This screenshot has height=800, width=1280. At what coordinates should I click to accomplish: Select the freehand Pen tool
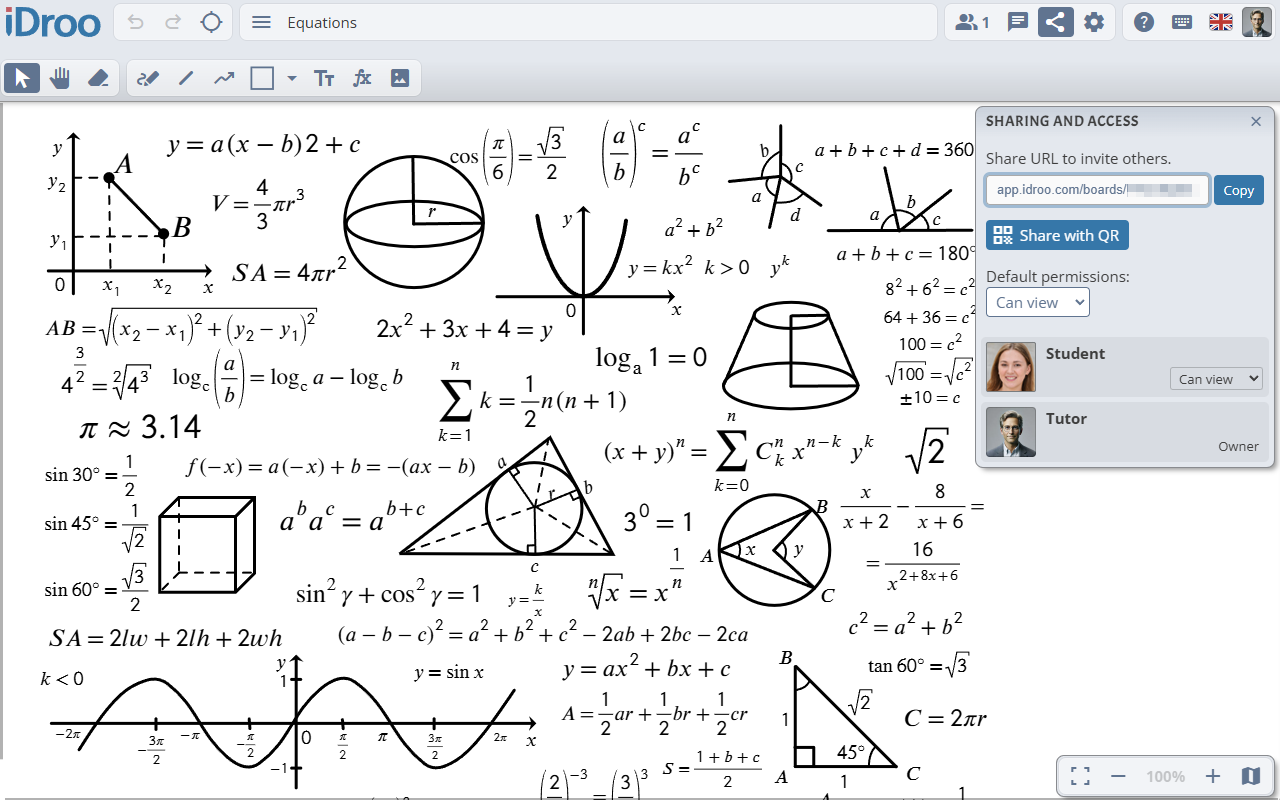(148, 77)
